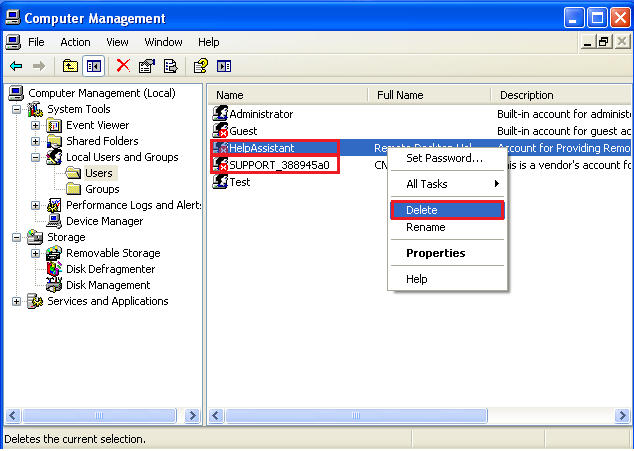This screenshot has width=634, height=451.
Task: Expand Services and Applications node
Action: pos(16,301)
